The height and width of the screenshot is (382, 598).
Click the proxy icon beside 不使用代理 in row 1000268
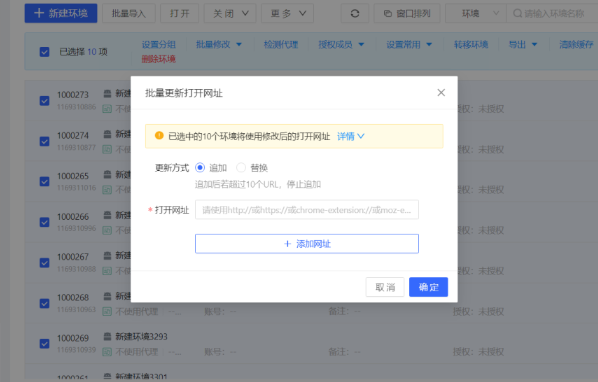coord(107,311)
